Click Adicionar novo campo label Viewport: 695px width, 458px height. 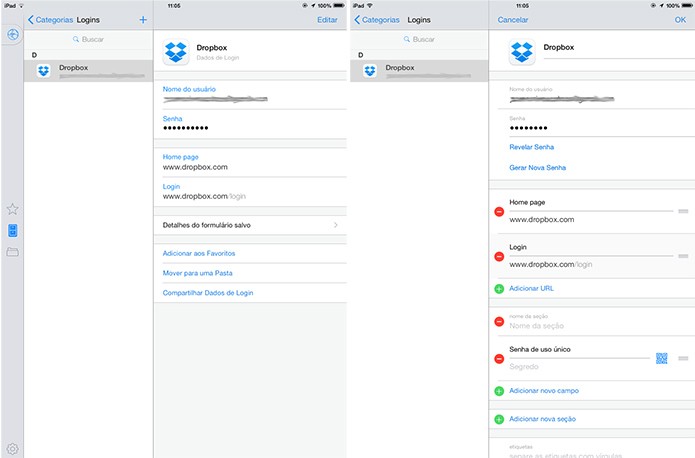click(544, 391)
